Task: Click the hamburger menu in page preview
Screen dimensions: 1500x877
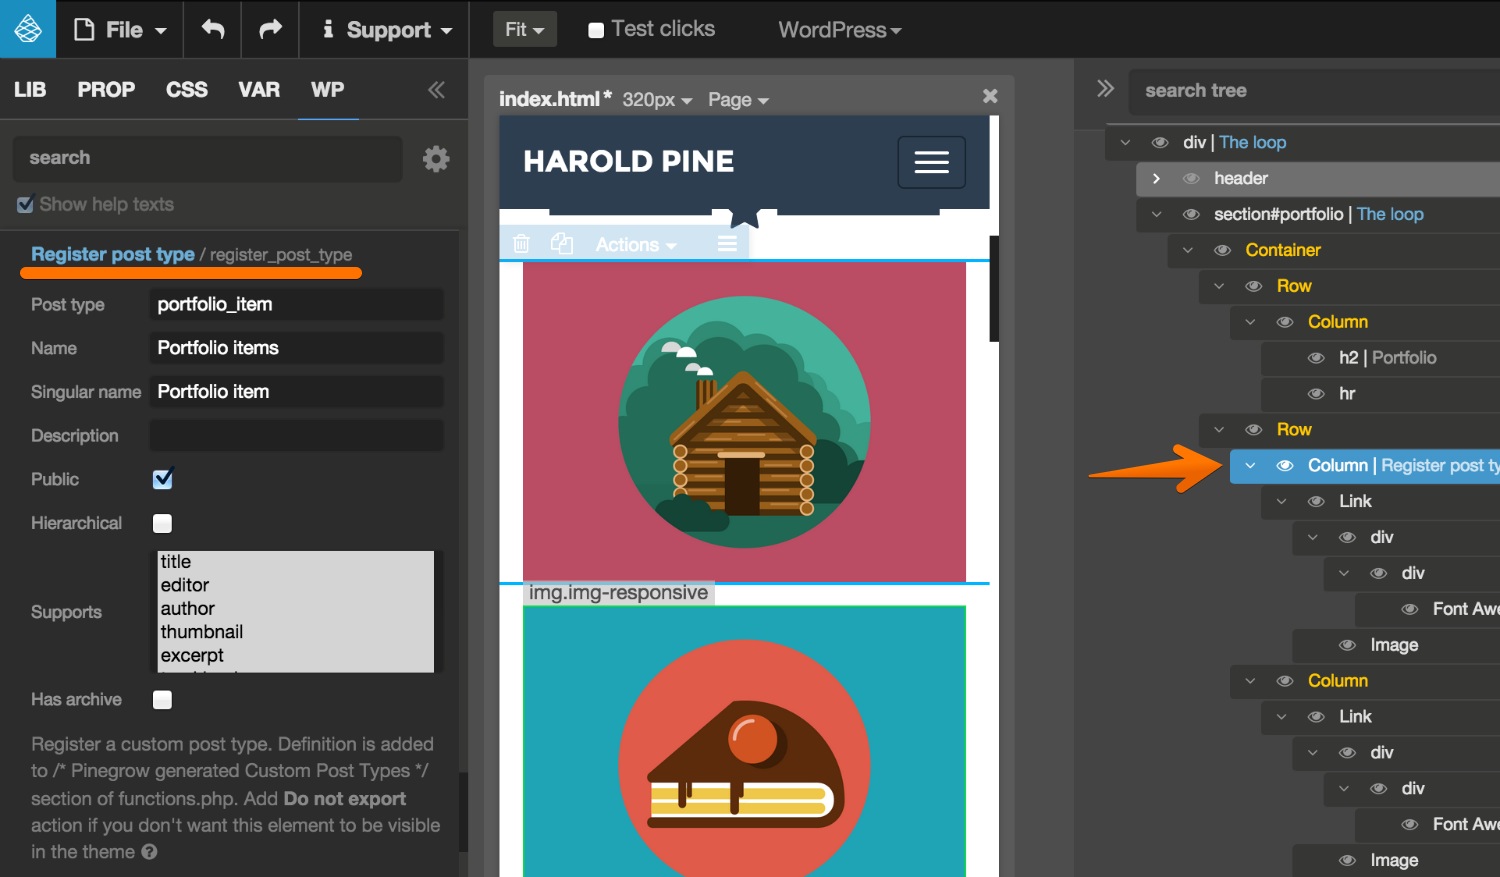Action: 931,162
